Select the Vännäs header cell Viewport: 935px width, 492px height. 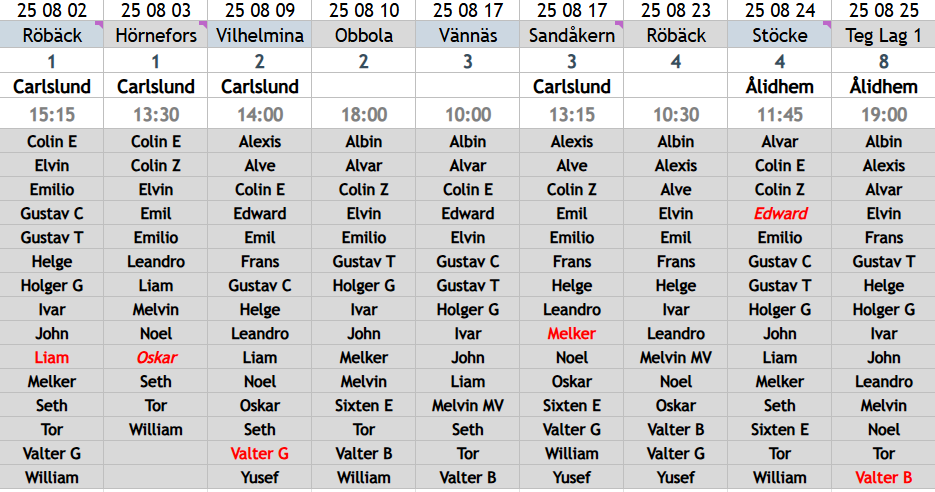468,35
